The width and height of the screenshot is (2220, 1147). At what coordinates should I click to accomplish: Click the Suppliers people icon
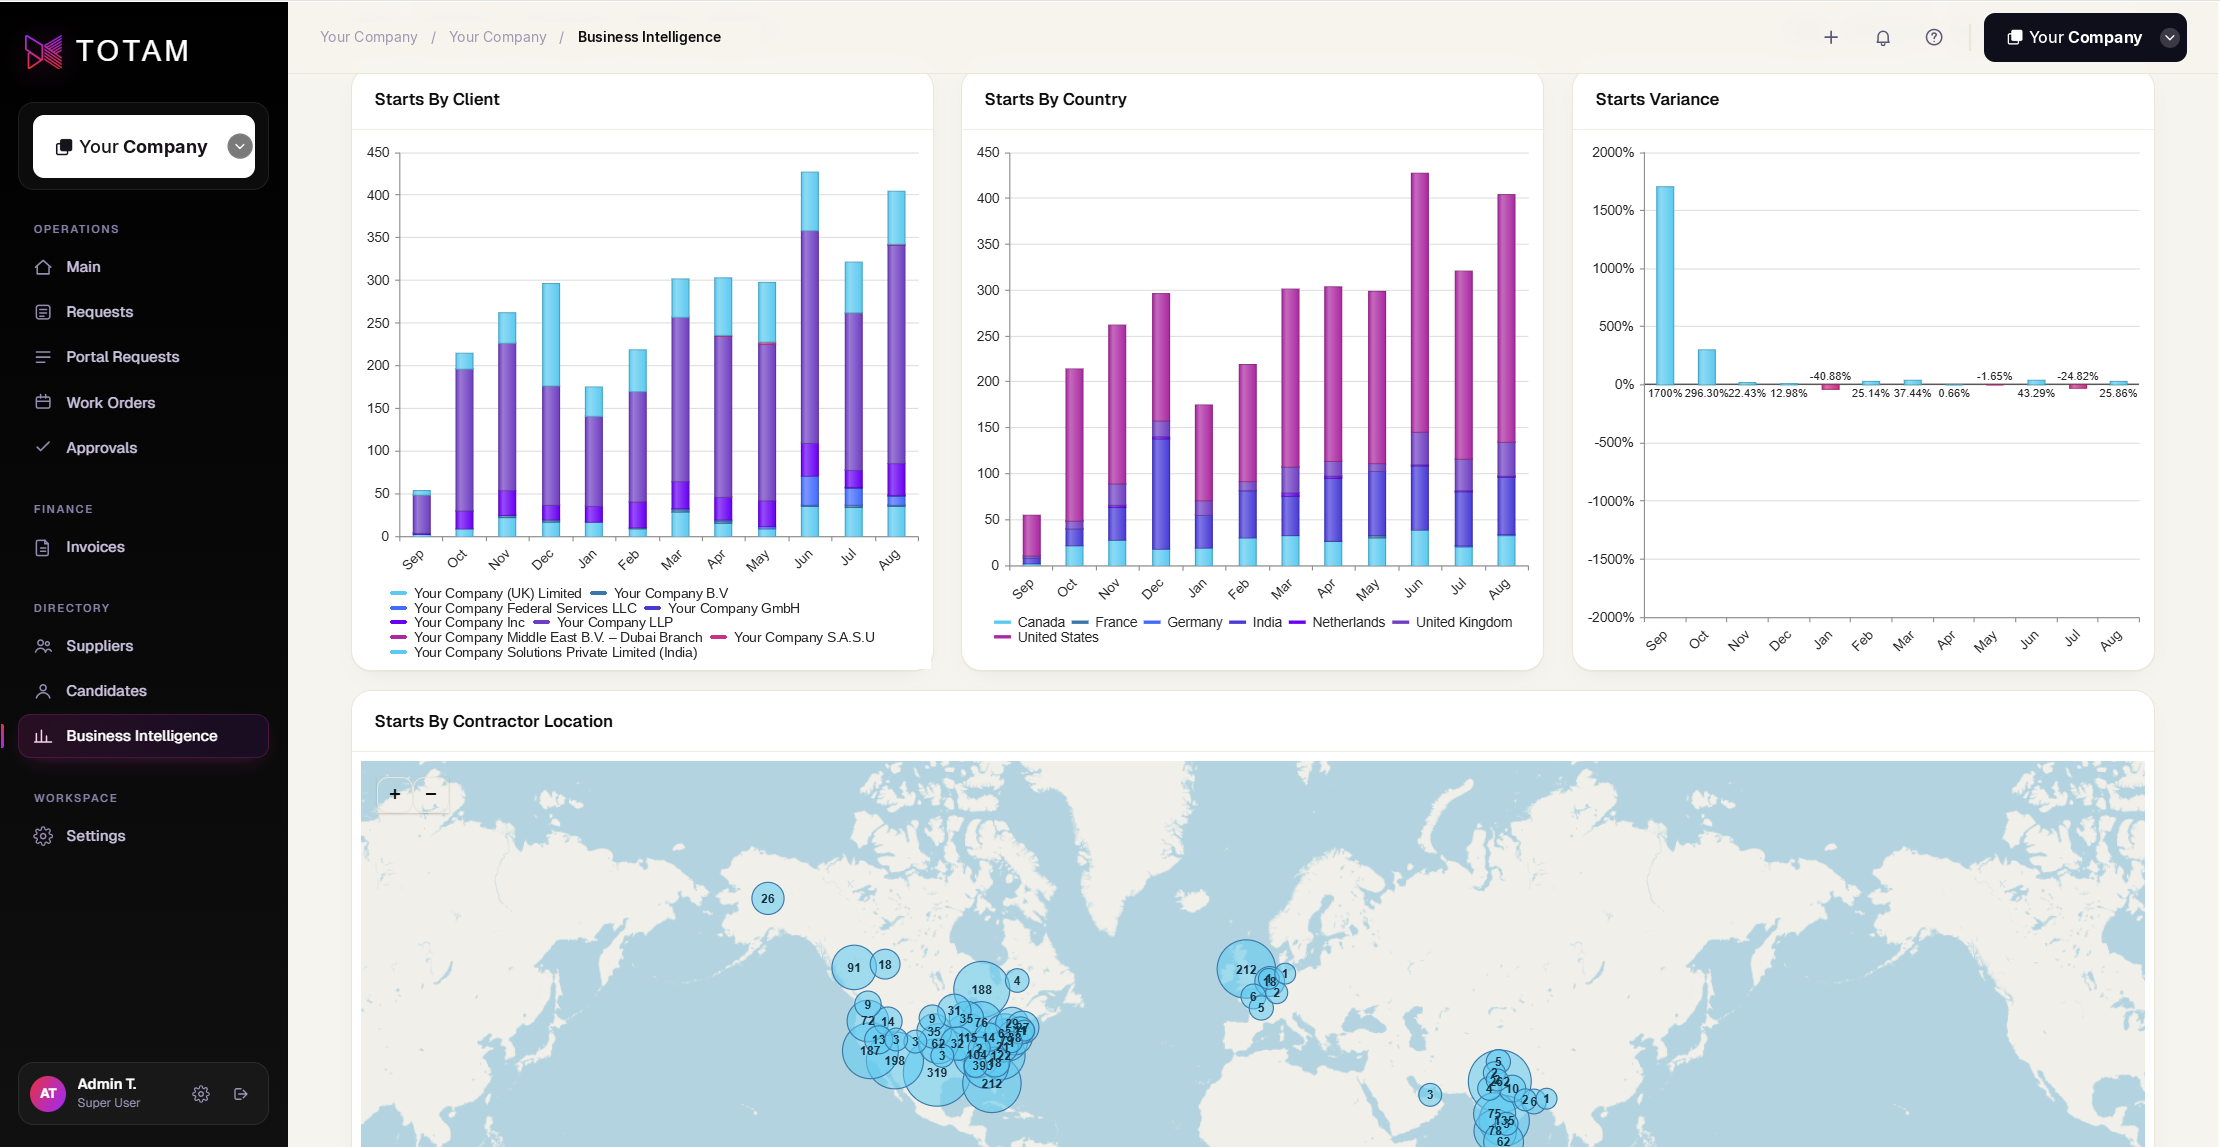point(43,646)
